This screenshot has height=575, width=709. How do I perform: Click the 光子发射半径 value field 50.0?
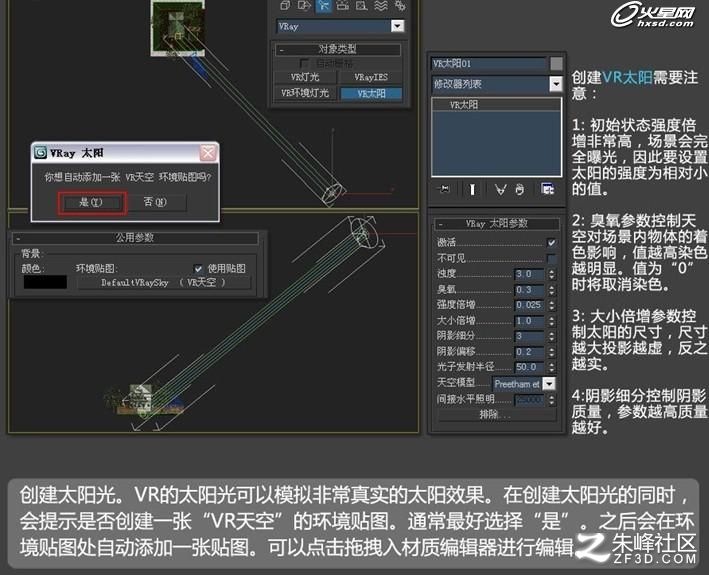(x=530, y=367)
